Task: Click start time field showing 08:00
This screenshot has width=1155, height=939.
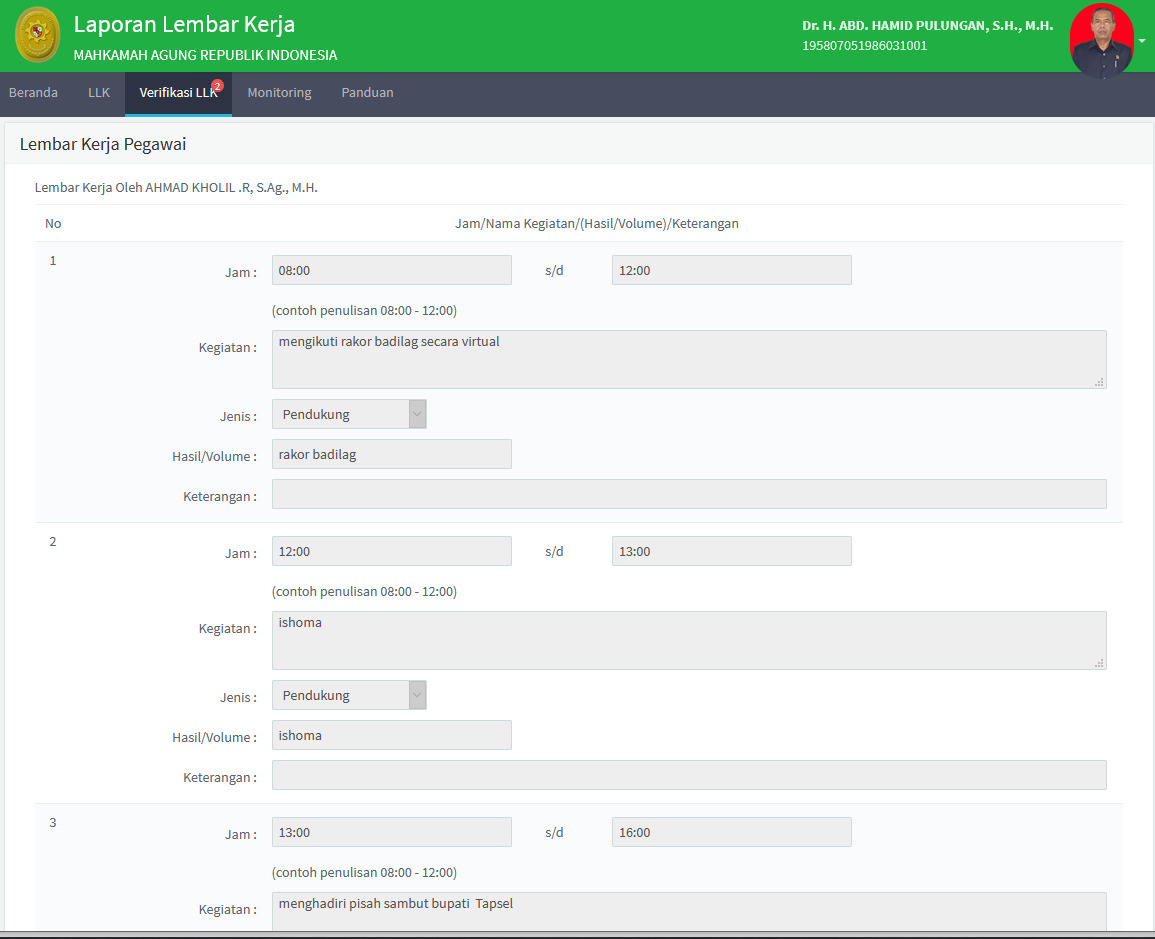Action: click(391, 270)
